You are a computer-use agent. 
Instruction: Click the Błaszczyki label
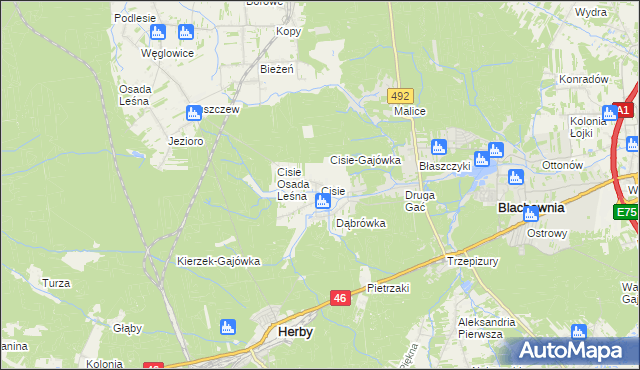click(445, 166)
